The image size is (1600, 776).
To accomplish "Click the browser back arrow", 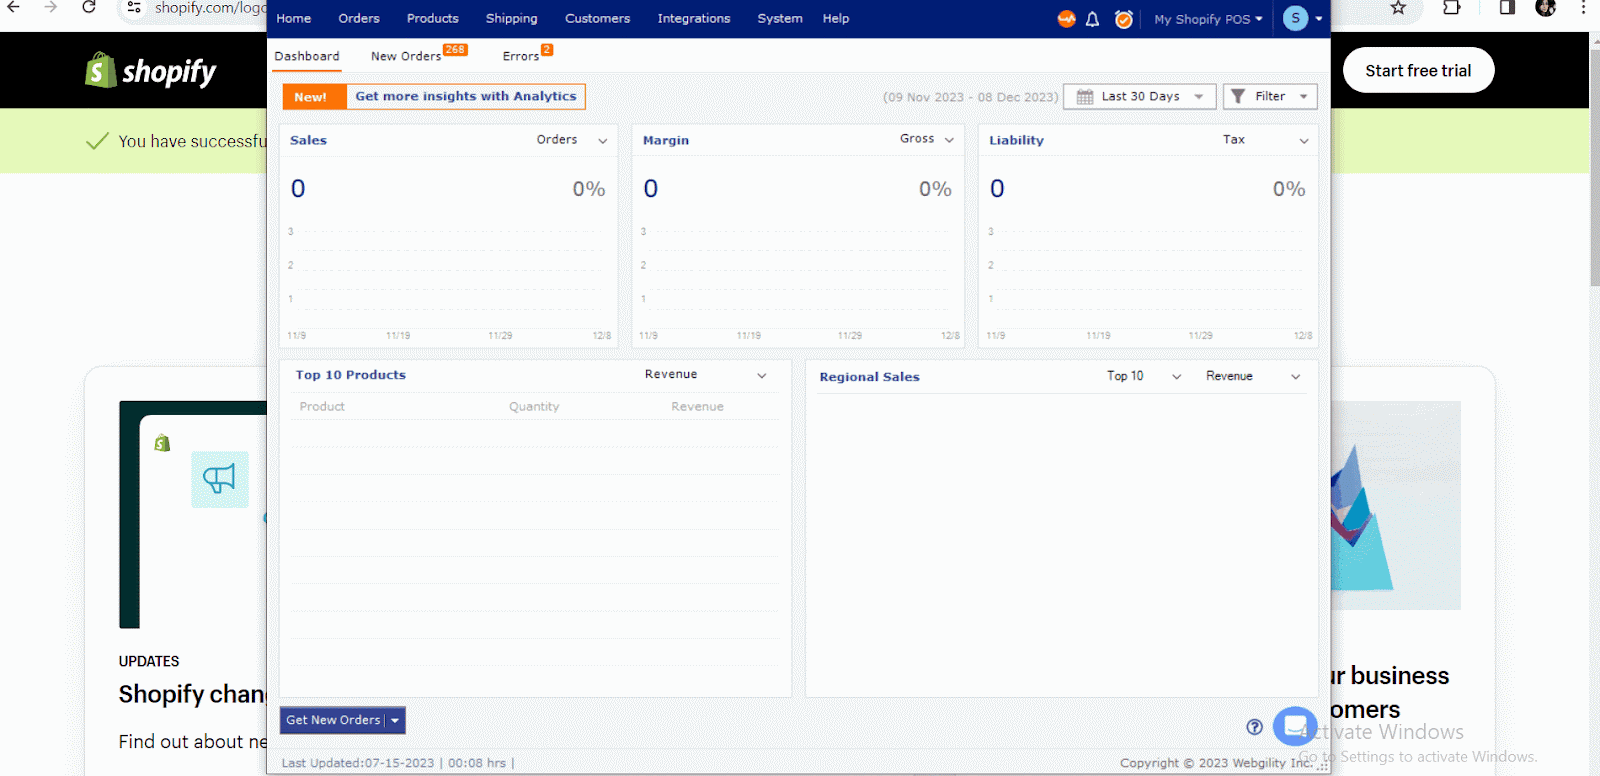I will pyautogui.click(x=13, y=8).
